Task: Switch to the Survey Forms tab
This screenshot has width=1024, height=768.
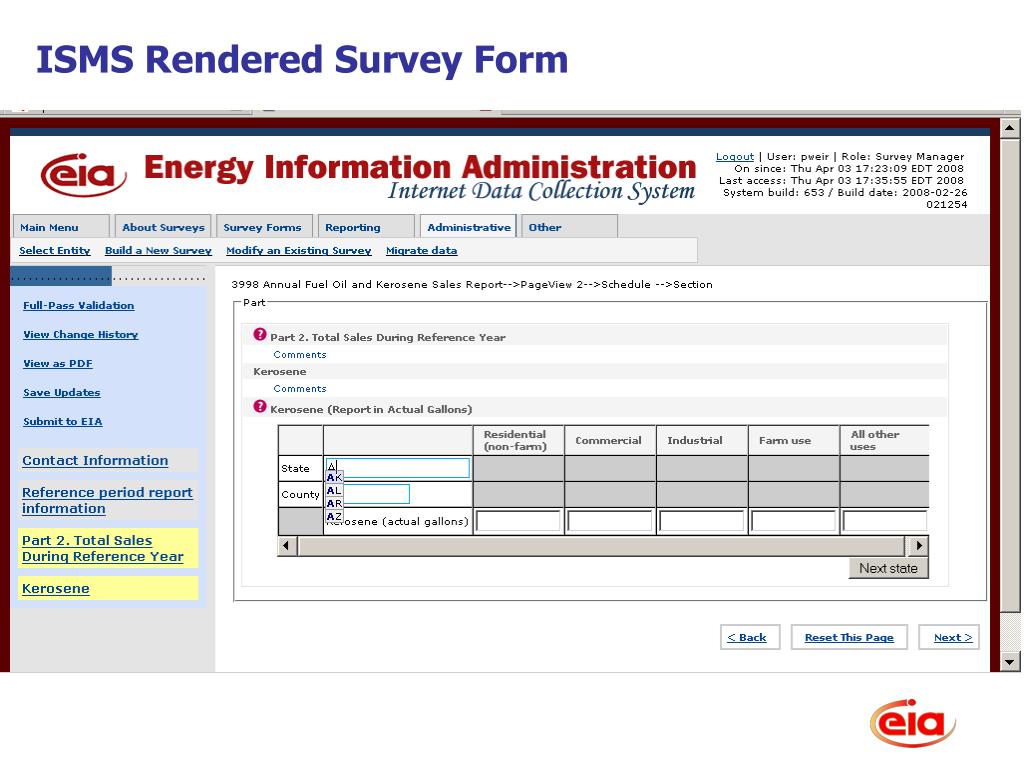Action: [264, 227]
